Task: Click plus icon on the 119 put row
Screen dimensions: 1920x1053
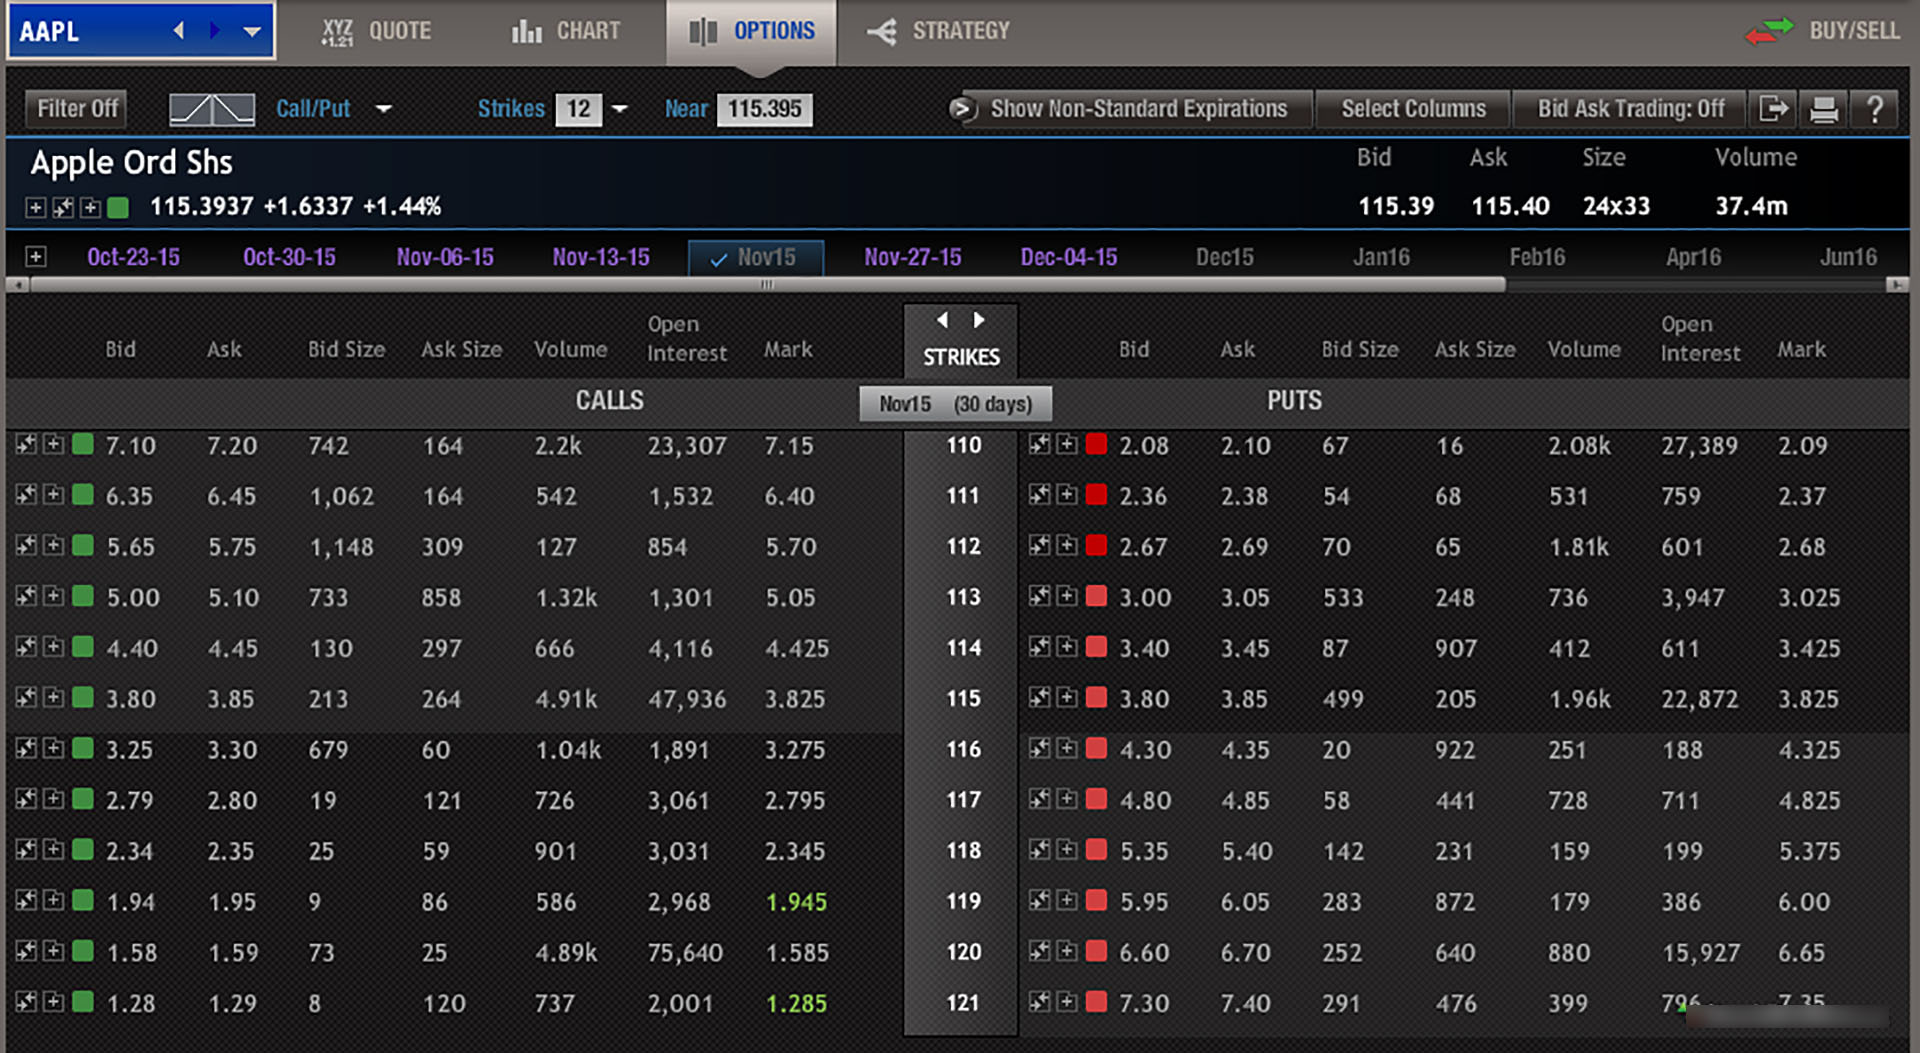Action: [x=1067, y=900]
